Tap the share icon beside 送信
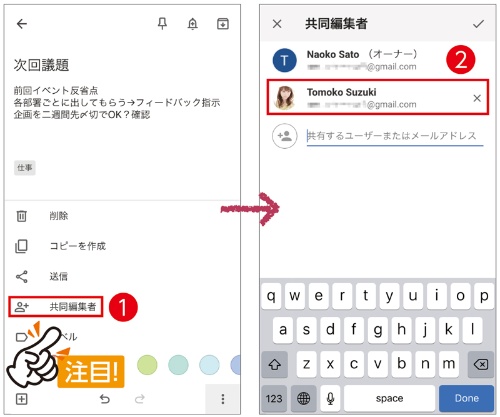This screenshot has height=417, width=500. 22,276
